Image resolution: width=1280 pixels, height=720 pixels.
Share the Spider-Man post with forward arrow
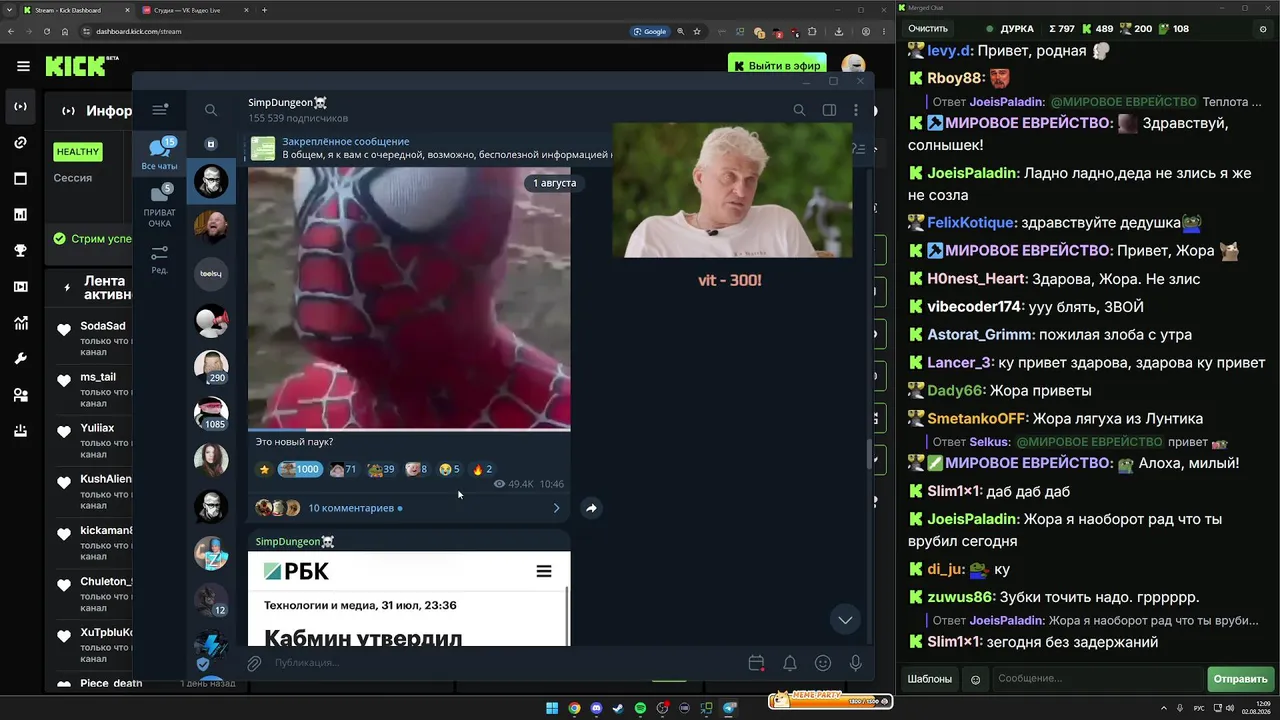(x=591, y=508)
